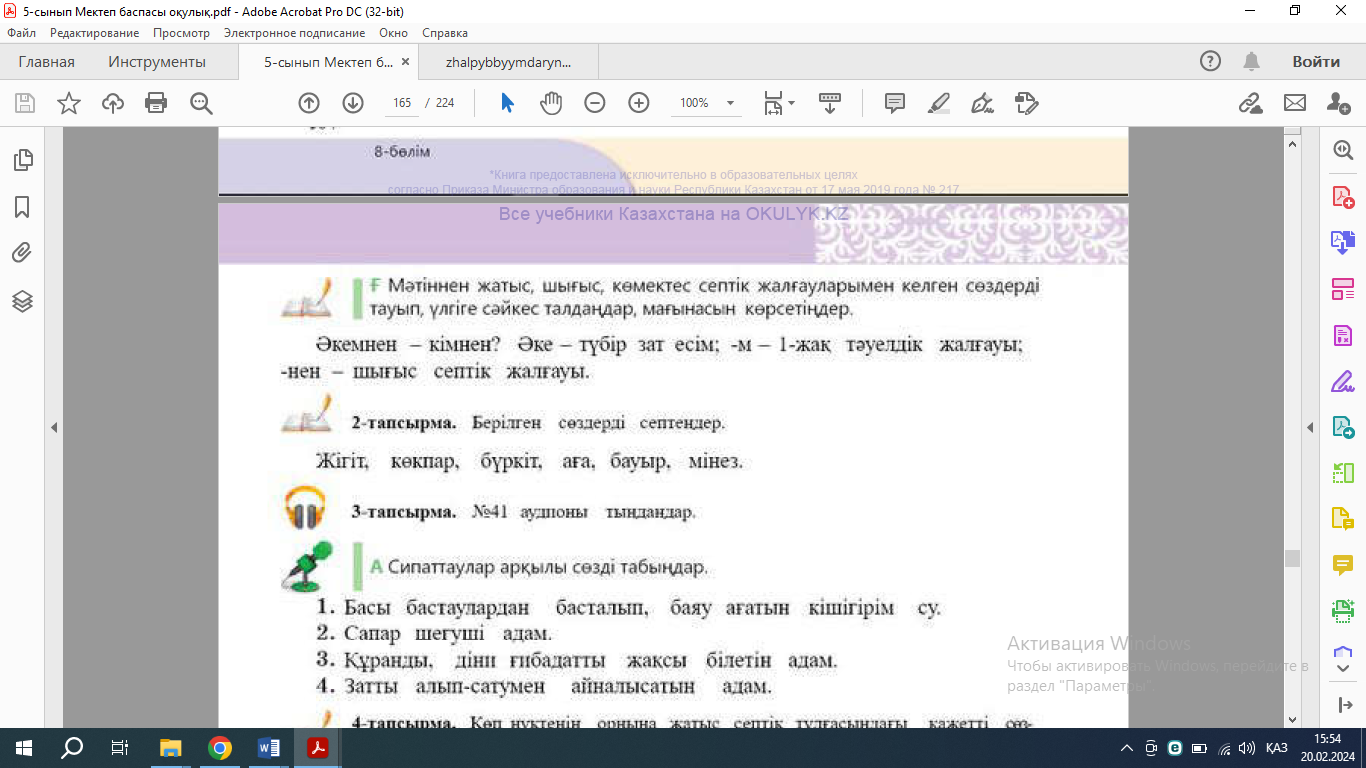The height and width of the screenshot is (768, 1366).
Task: Add a sticky note comment
Action: pyautogui.click(x=895, y=103)
